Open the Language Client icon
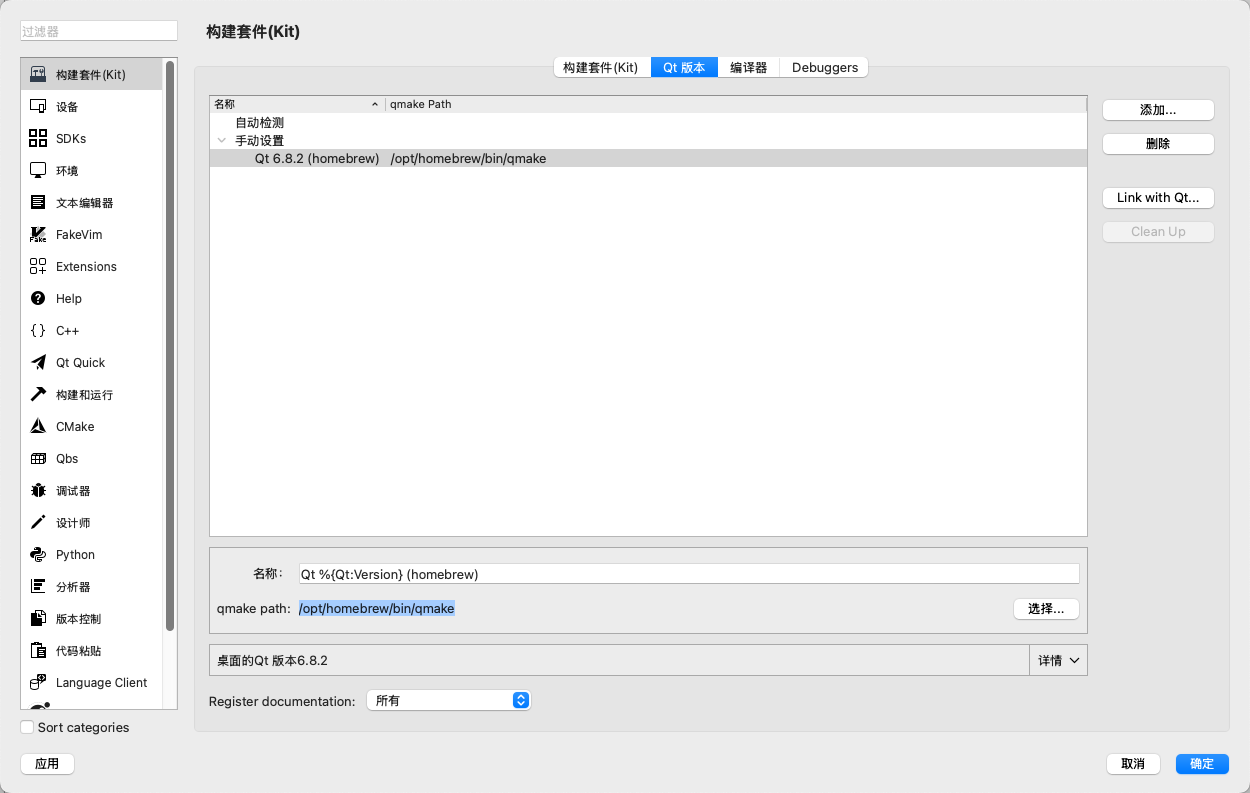This screenshot has width=1250, height=793. coord(38,683)
